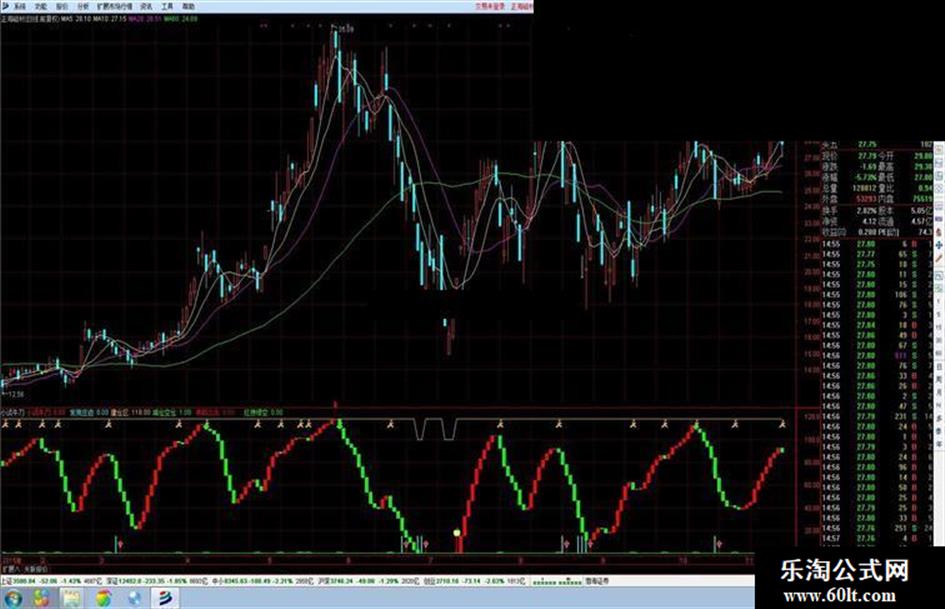Screen dimensions: 945x609
Task: Switch to 周 weekly period in right sidebar
Action: point(940,380)
